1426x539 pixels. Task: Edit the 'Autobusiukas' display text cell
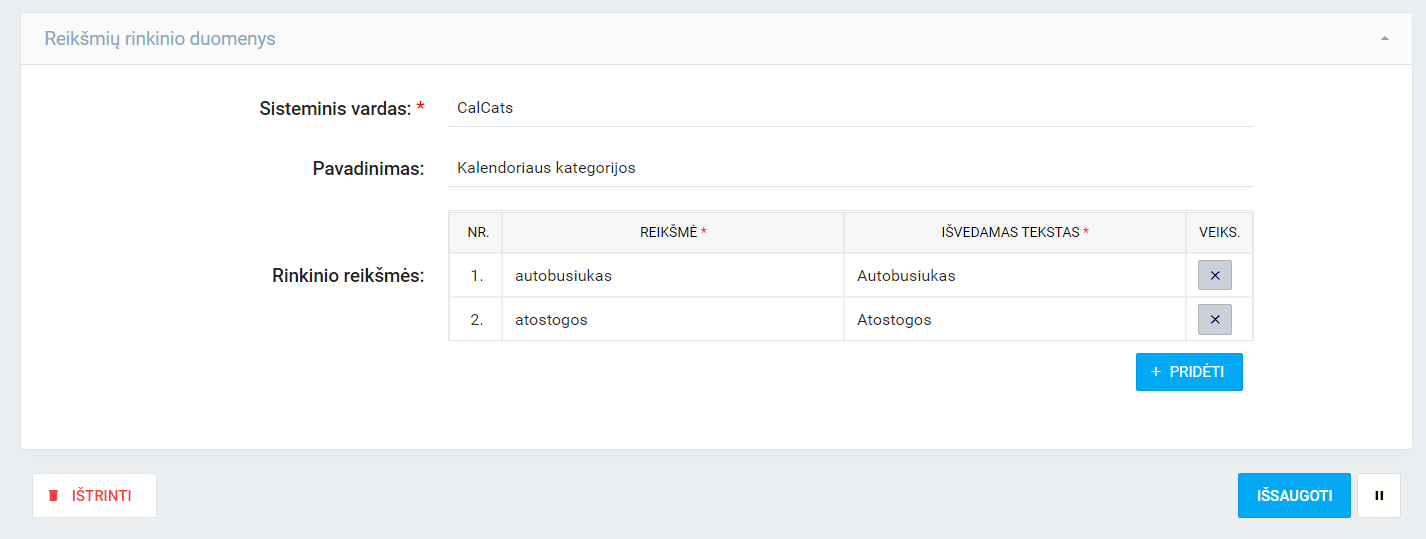[x=1014, y=276]
